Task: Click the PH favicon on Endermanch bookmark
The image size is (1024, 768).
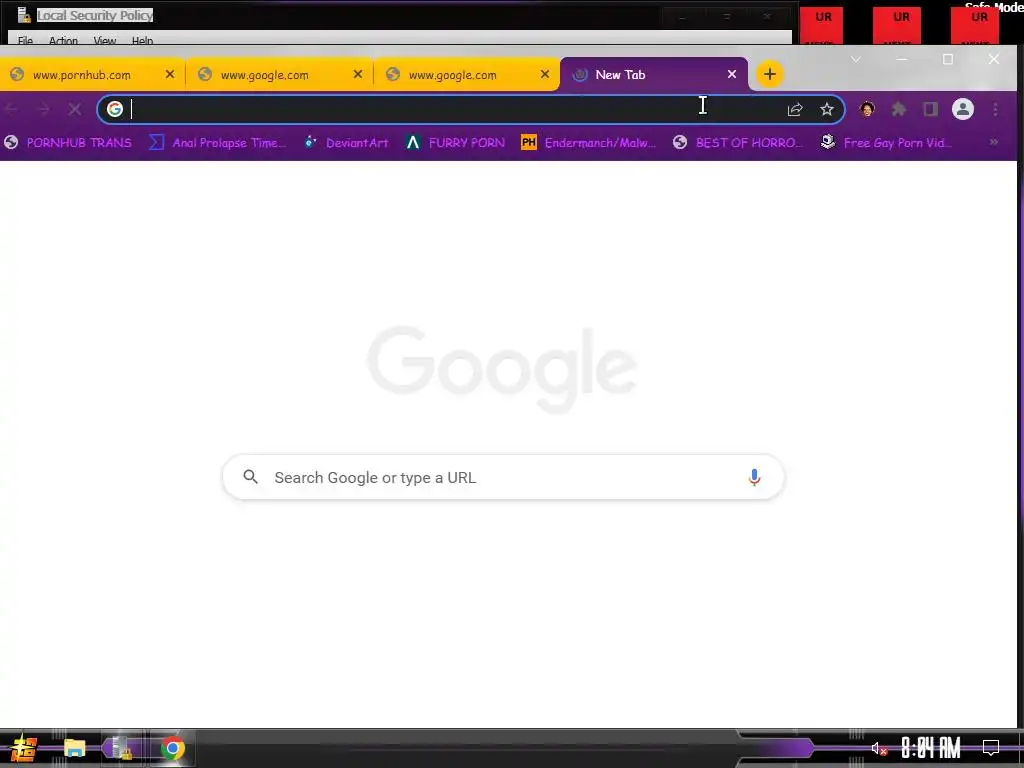Action: point(528,142)
